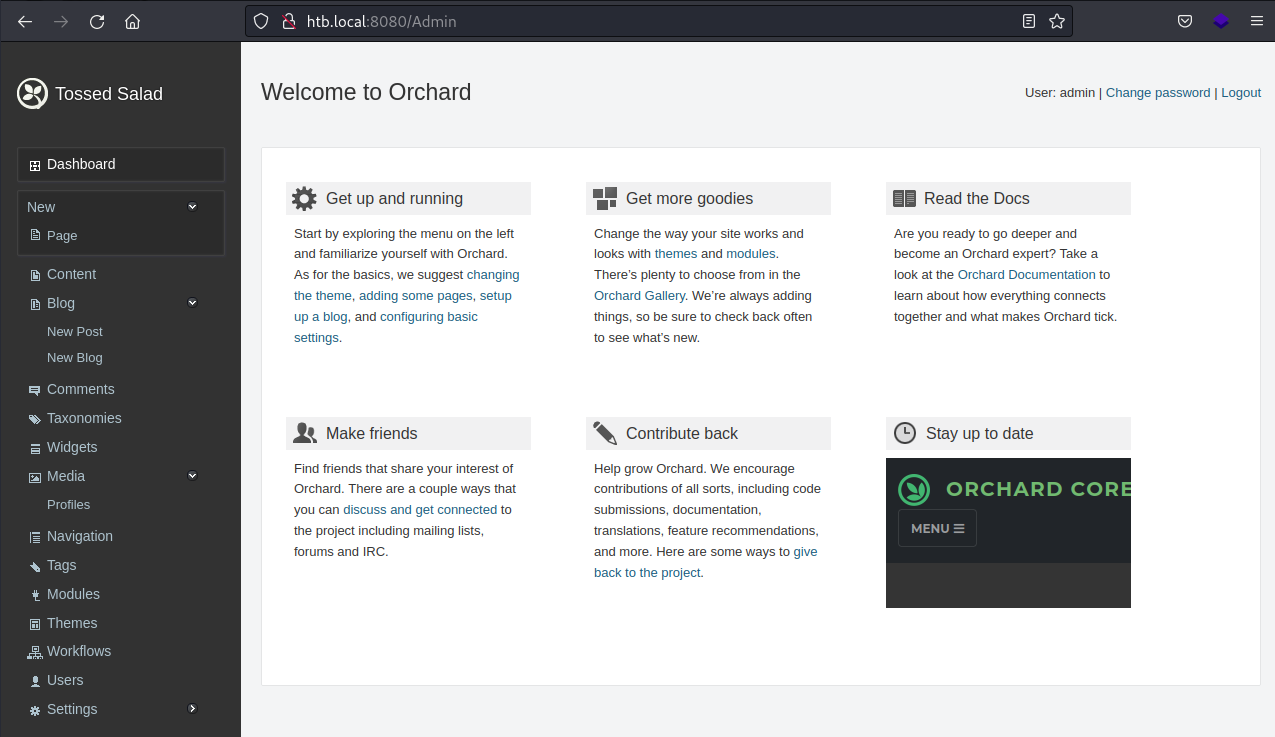Click the 'Stay up to date' heading
Screen dimensions: 1275x737
980,434
